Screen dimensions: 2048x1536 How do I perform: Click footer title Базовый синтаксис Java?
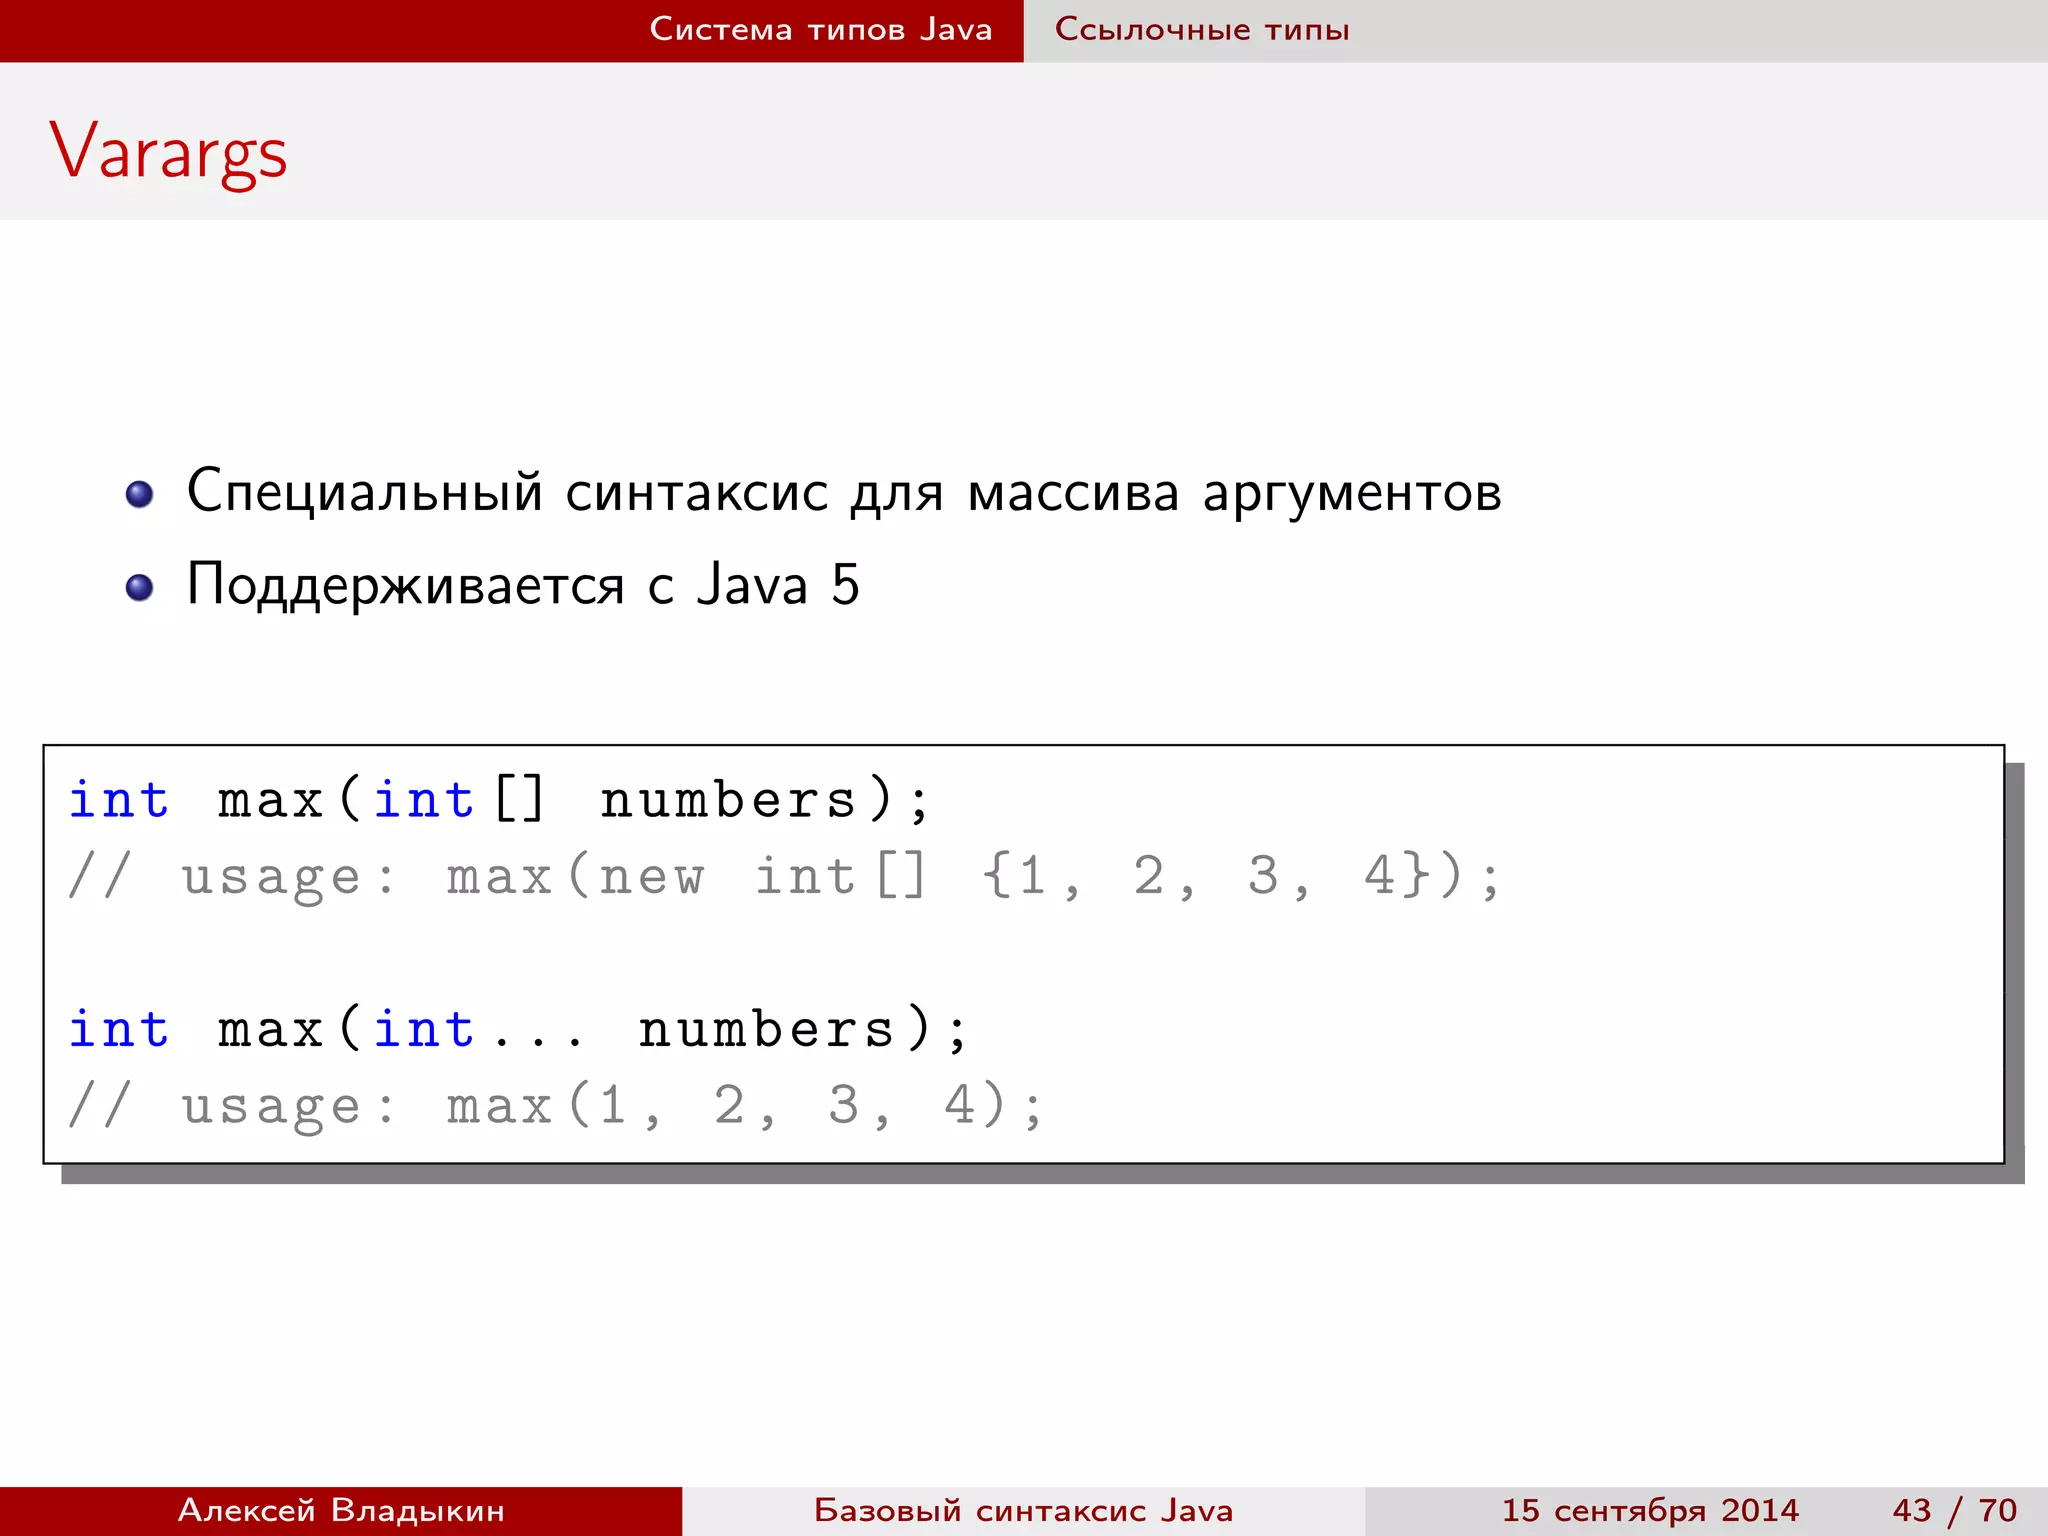point(1023,1510)
